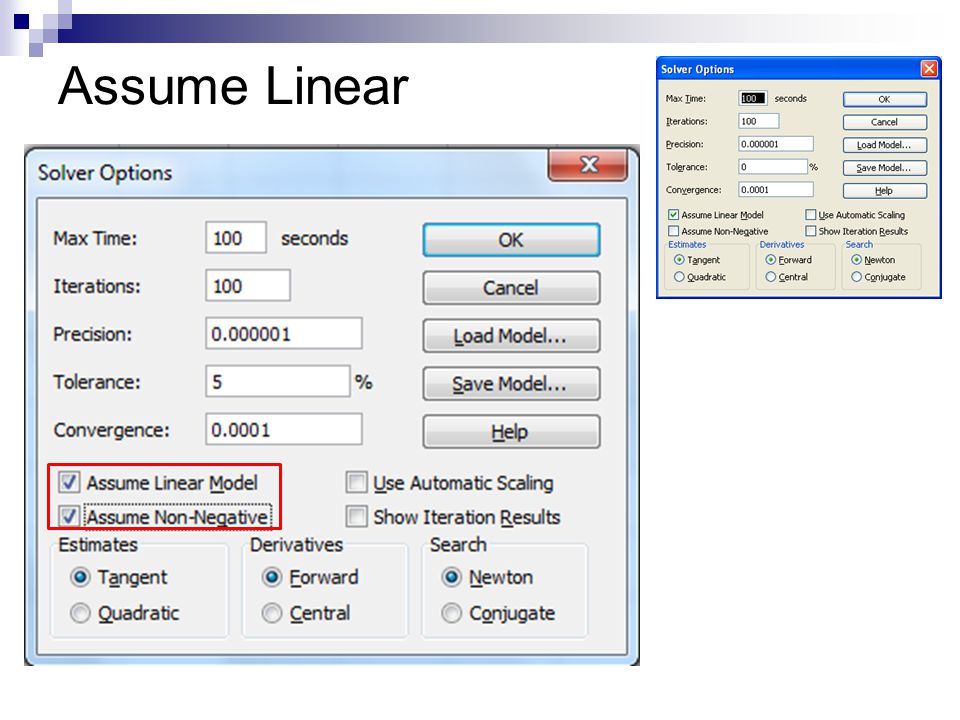
Task: Enable Use Automatic Scaling in large dialog
Action: click(x=356, y=482)
